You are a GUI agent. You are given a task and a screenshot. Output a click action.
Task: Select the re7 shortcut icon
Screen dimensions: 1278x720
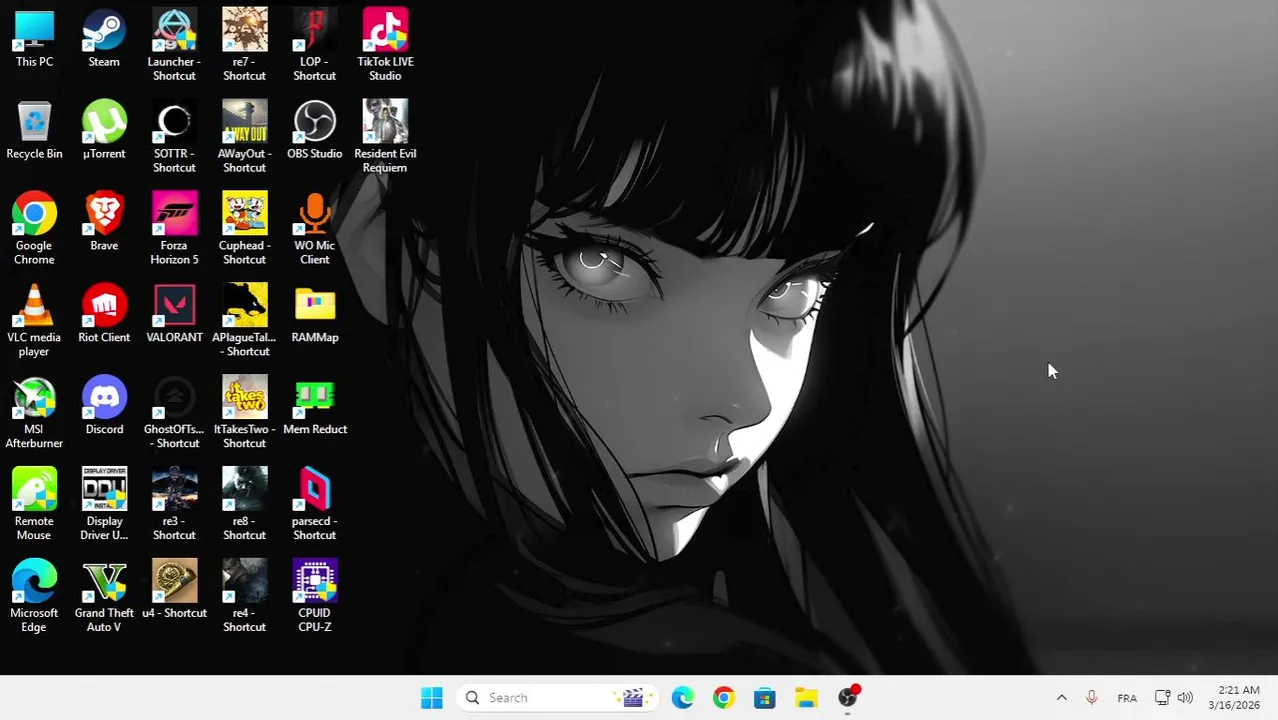pos(244,45)
